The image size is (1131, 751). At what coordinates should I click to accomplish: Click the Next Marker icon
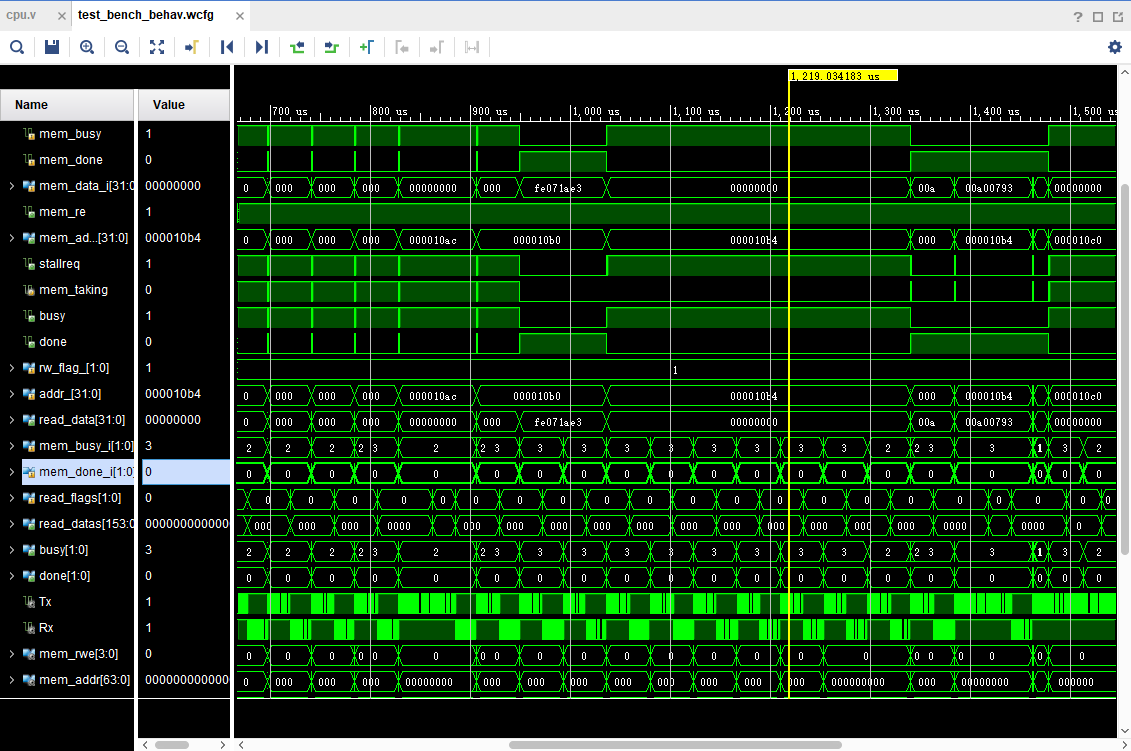pos(436,48)
